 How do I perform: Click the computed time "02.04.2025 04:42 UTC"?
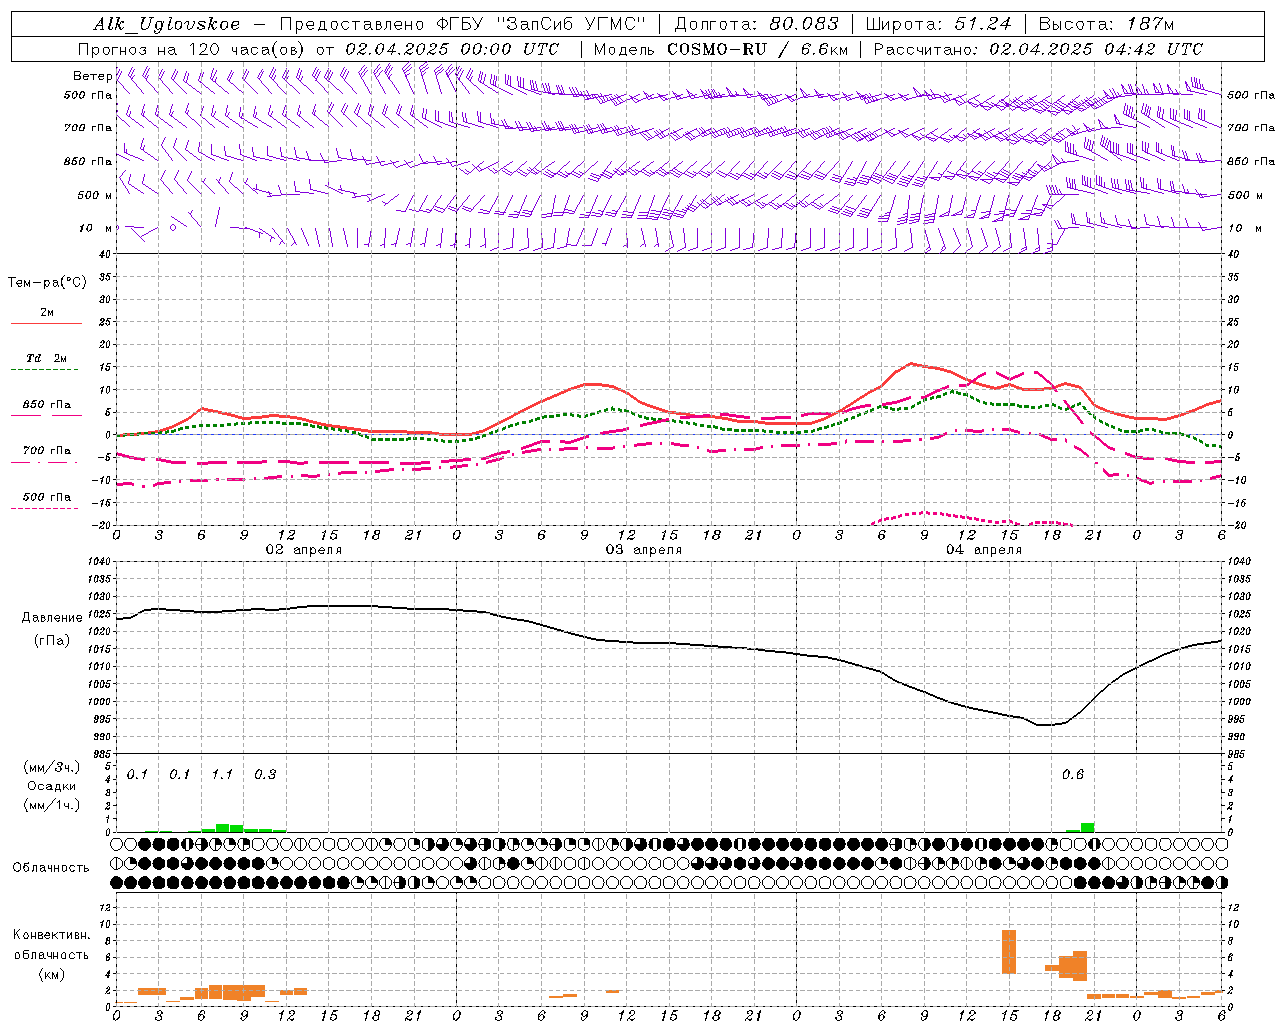point(1096,49)
